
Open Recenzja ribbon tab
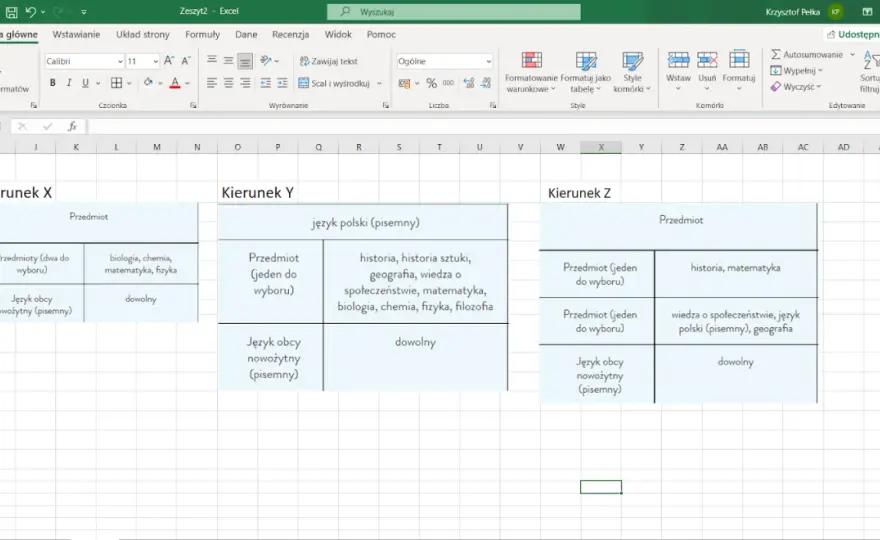(x=290, y=34)
